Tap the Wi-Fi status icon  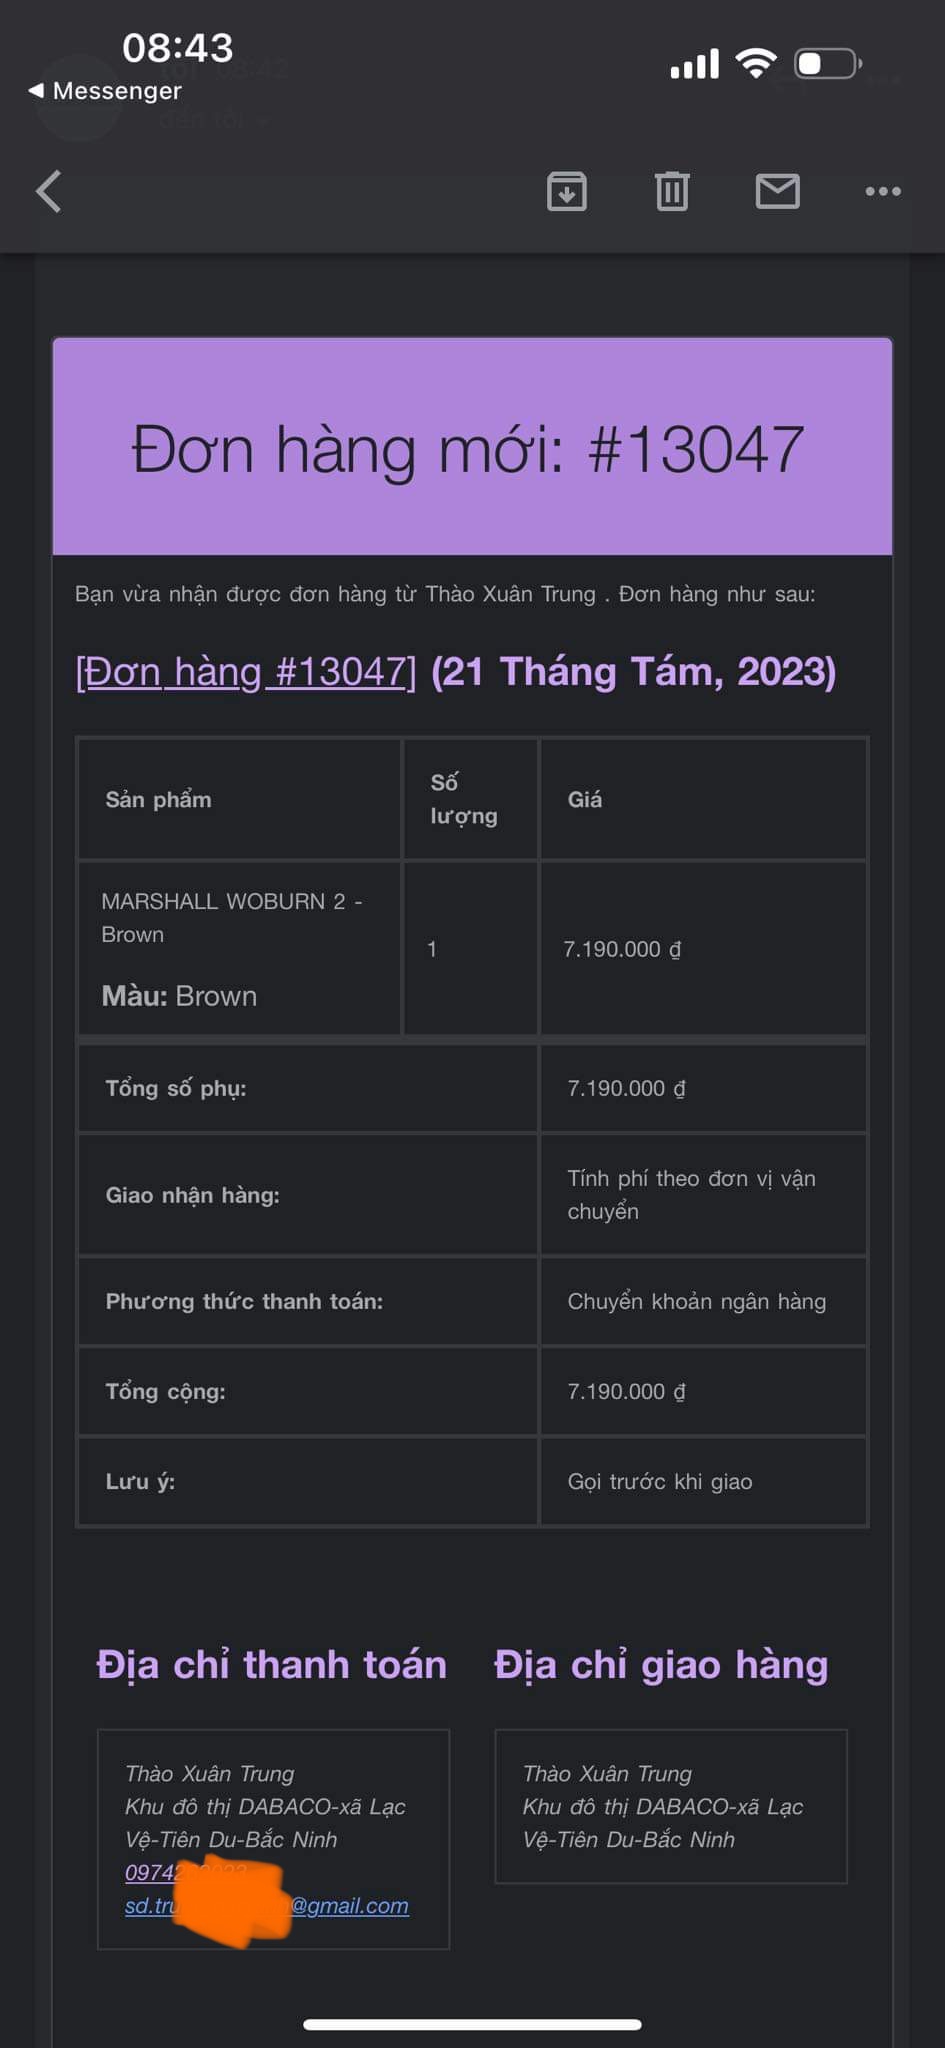[x=756, y=64]
